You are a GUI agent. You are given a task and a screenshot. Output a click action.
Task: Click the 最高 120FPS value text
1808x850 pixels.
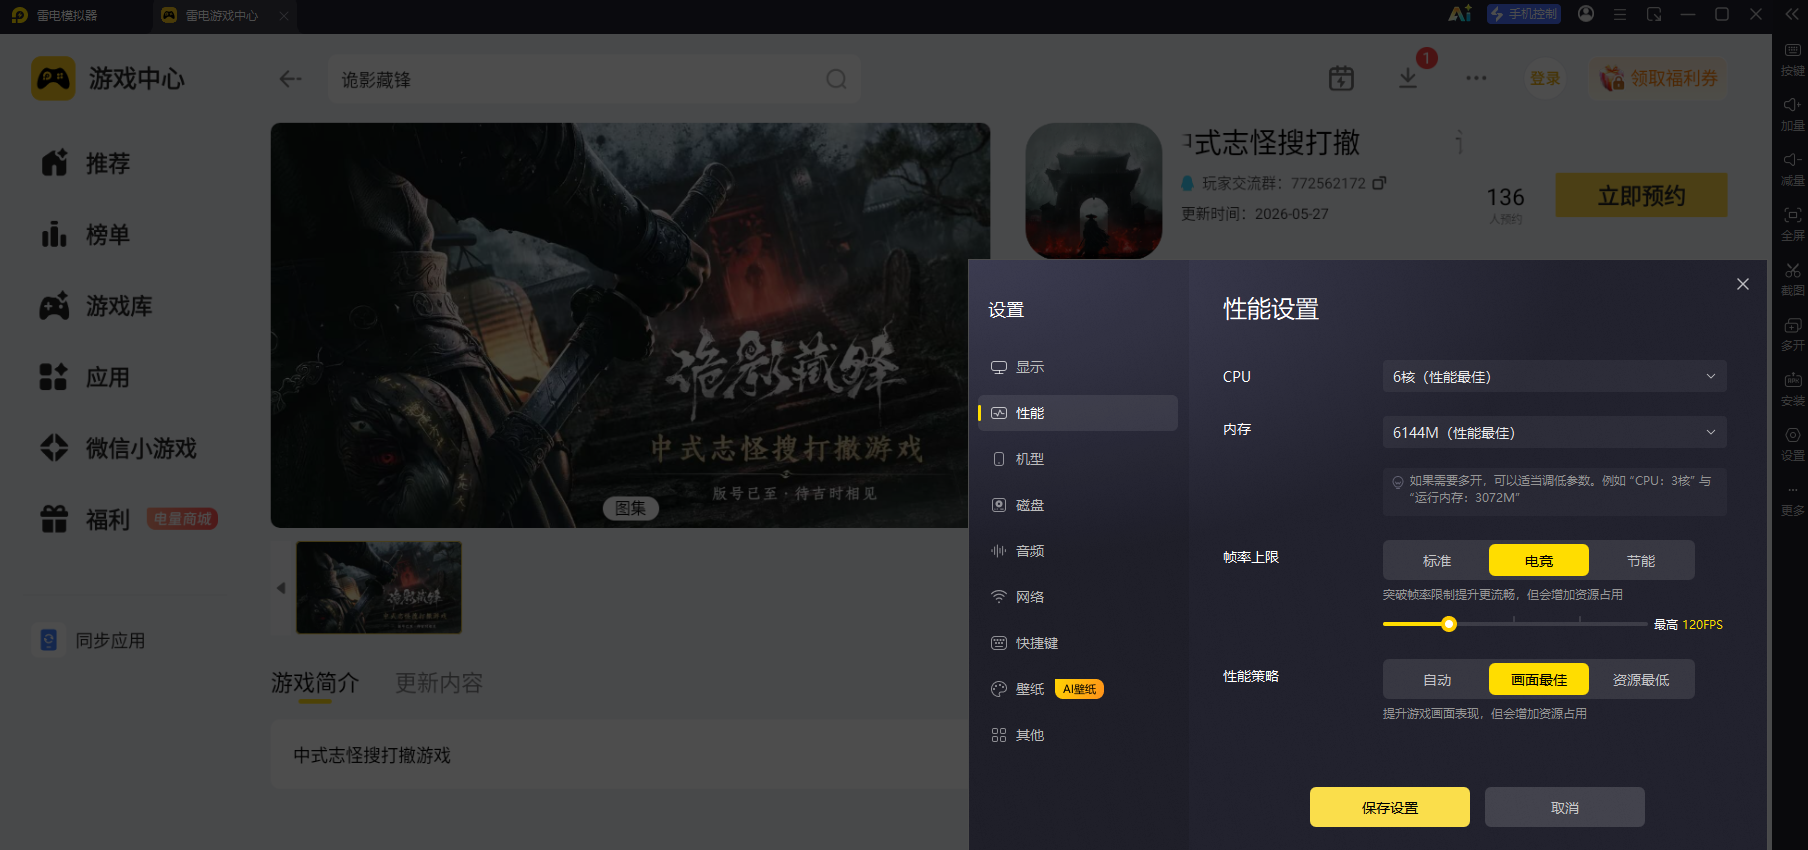tap(1688, 625)
